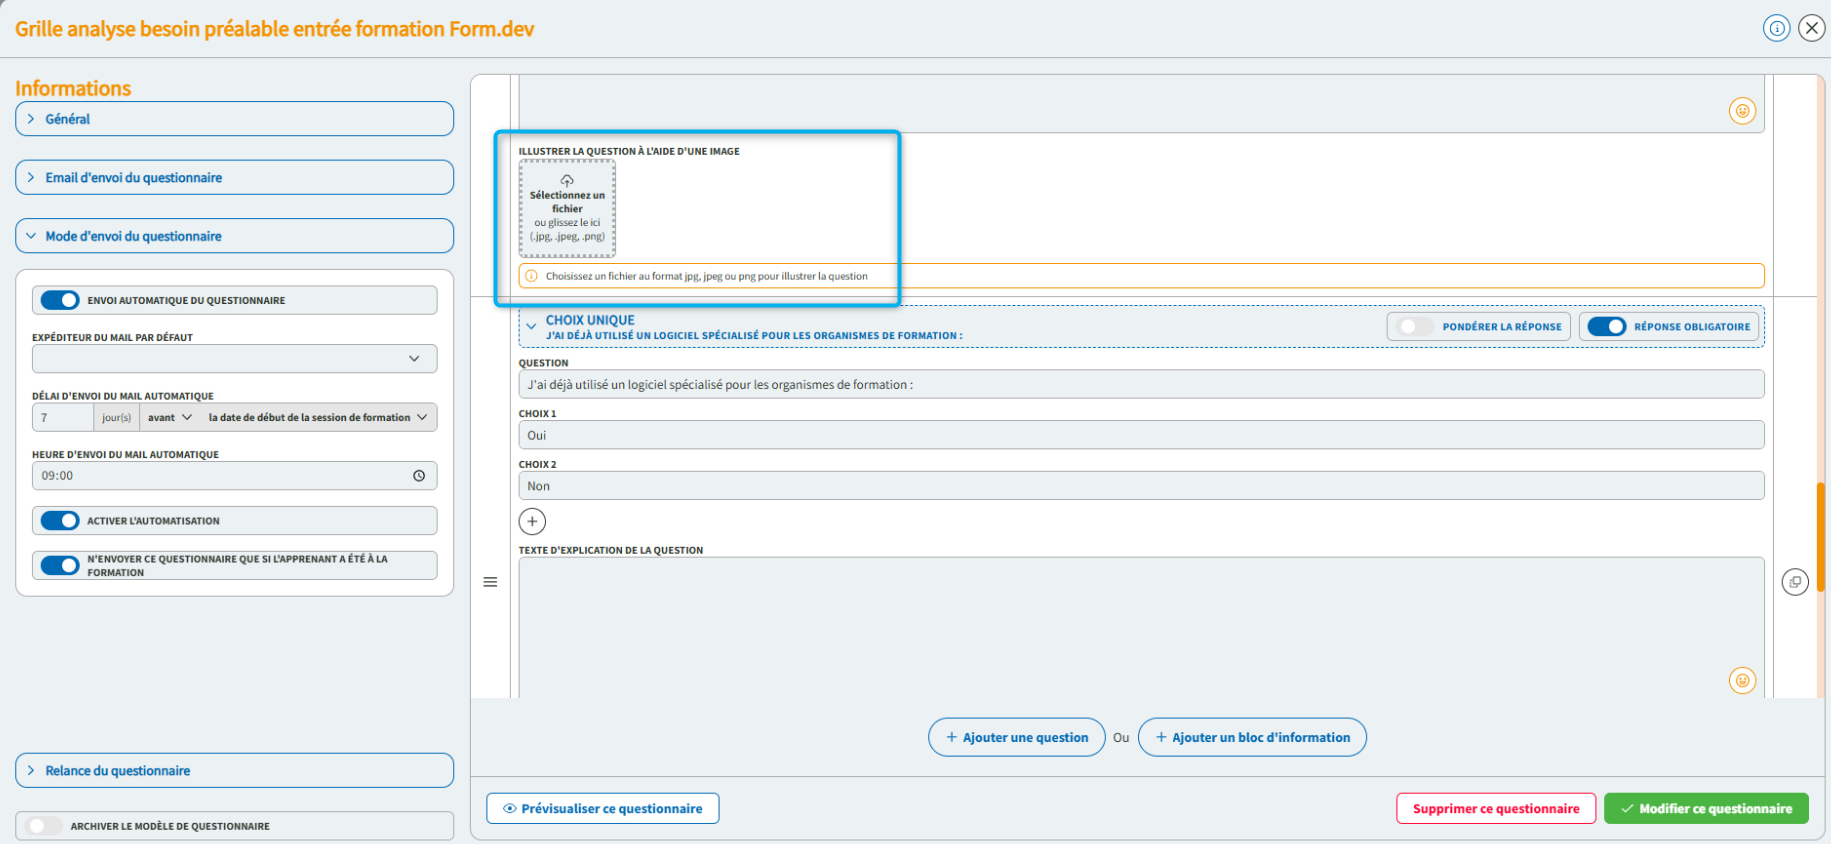The height and width of the screenshot is (844, 1831).
Task: Click the plus icon to add a choice
Action: coord(532,521)
